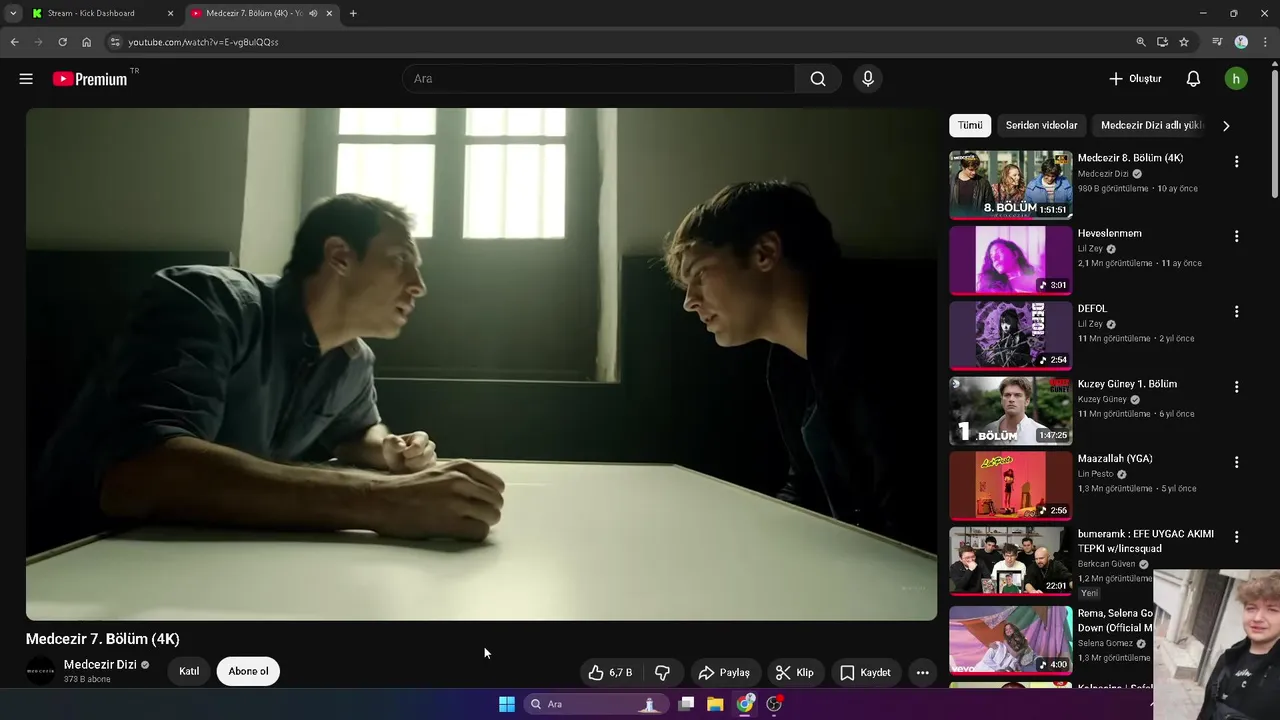The height and width of the screenshot is (720, 1280).
Task: Open Chrome three-dot menu
Action: 1266,42
